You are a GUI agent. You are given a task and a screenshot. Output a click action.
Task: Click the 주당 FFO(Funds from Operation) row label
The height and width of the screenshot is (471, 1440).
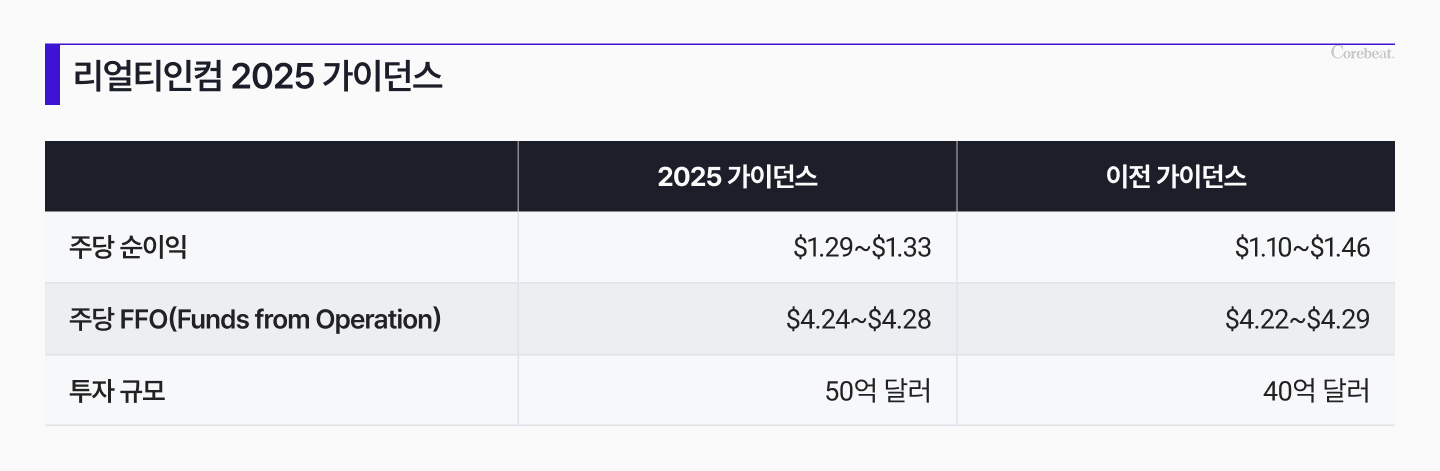coord(255,320)
